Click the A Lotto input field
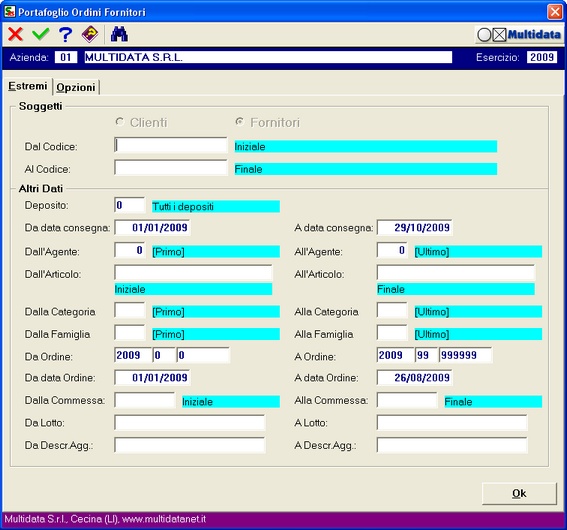This screenshot has height=530, width=567. point(452,423)
